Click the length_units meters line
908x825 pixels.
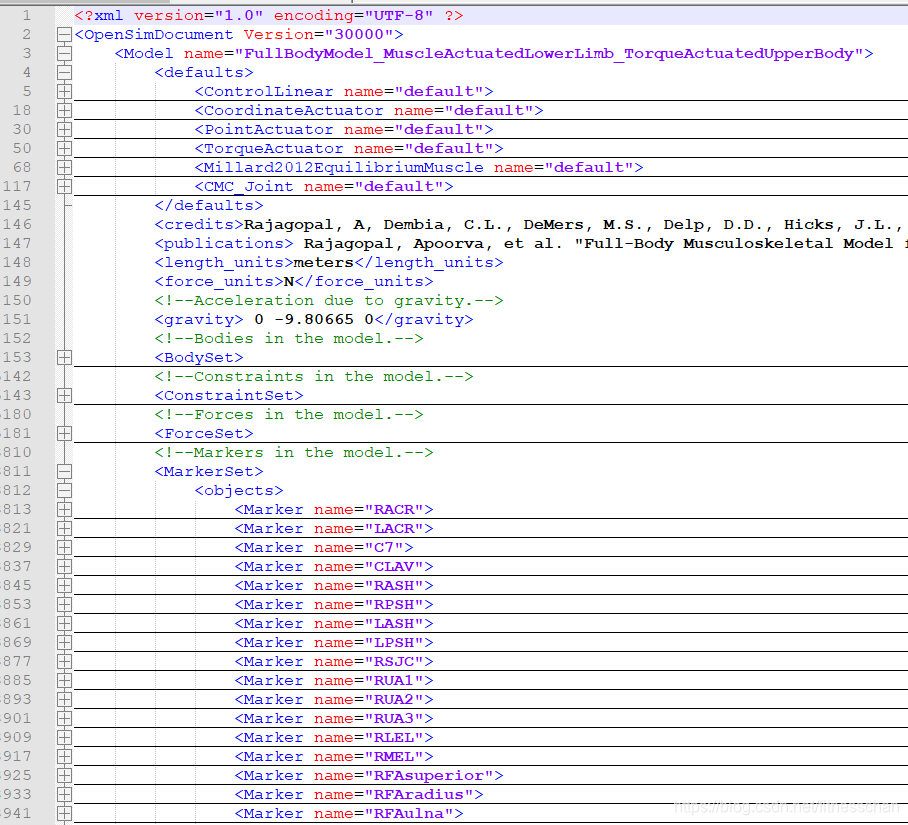tap(329, 263)
